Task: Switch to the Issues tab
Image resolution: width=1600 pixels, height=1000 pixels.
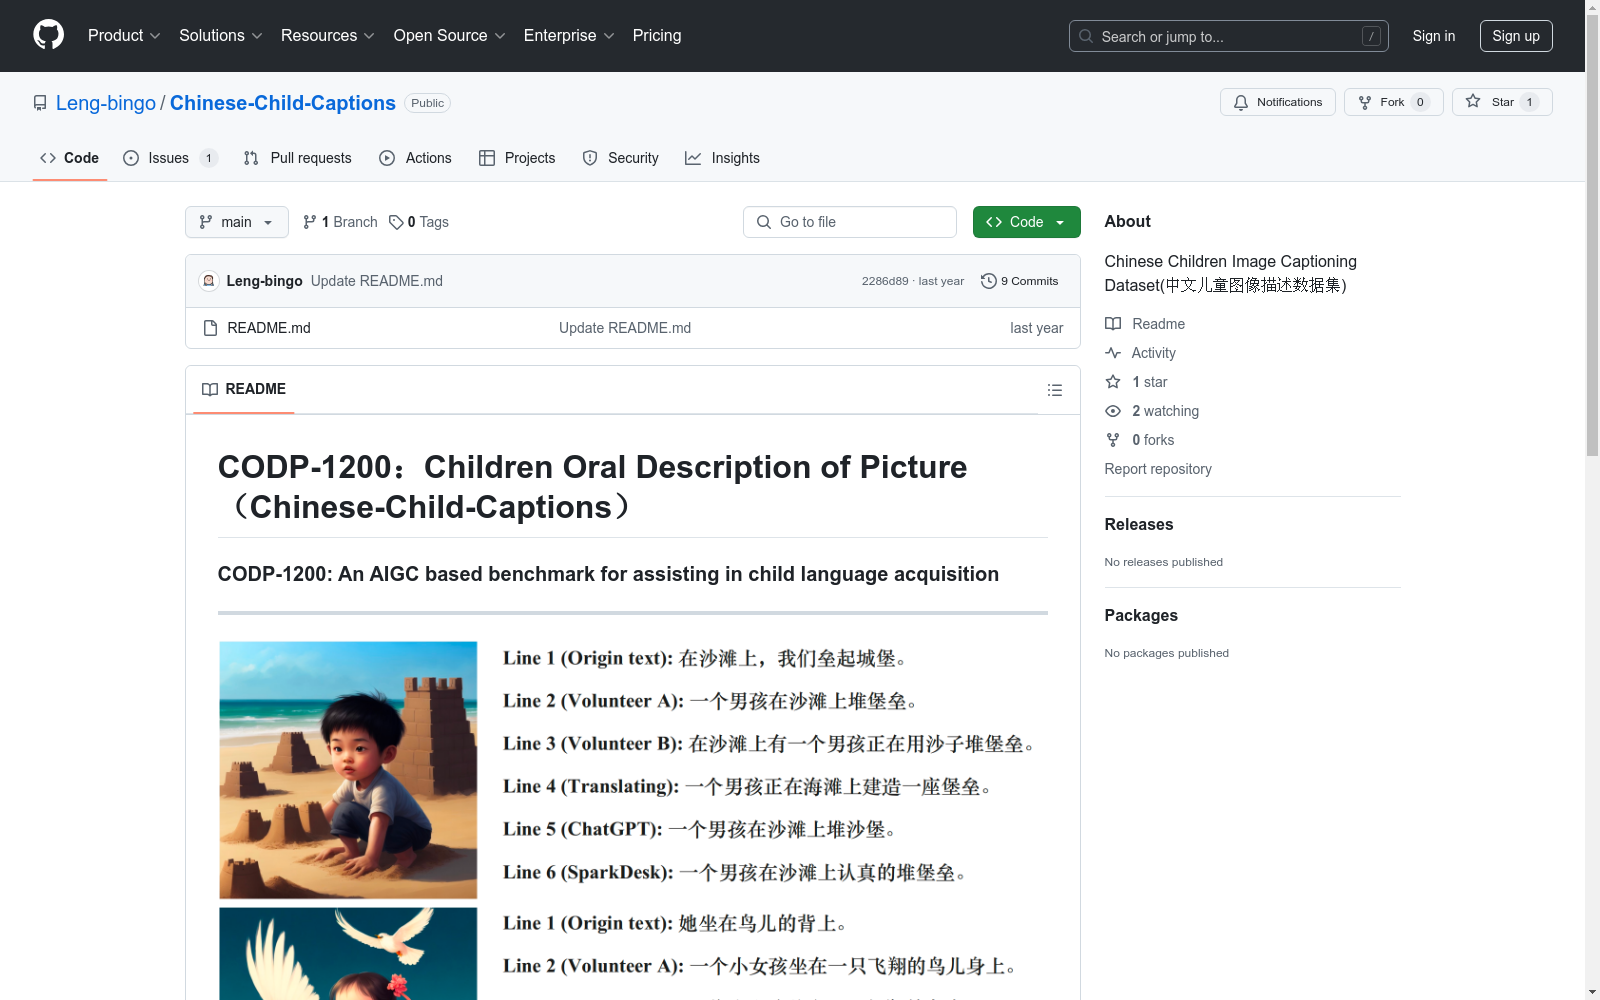Action: [169, 158]
